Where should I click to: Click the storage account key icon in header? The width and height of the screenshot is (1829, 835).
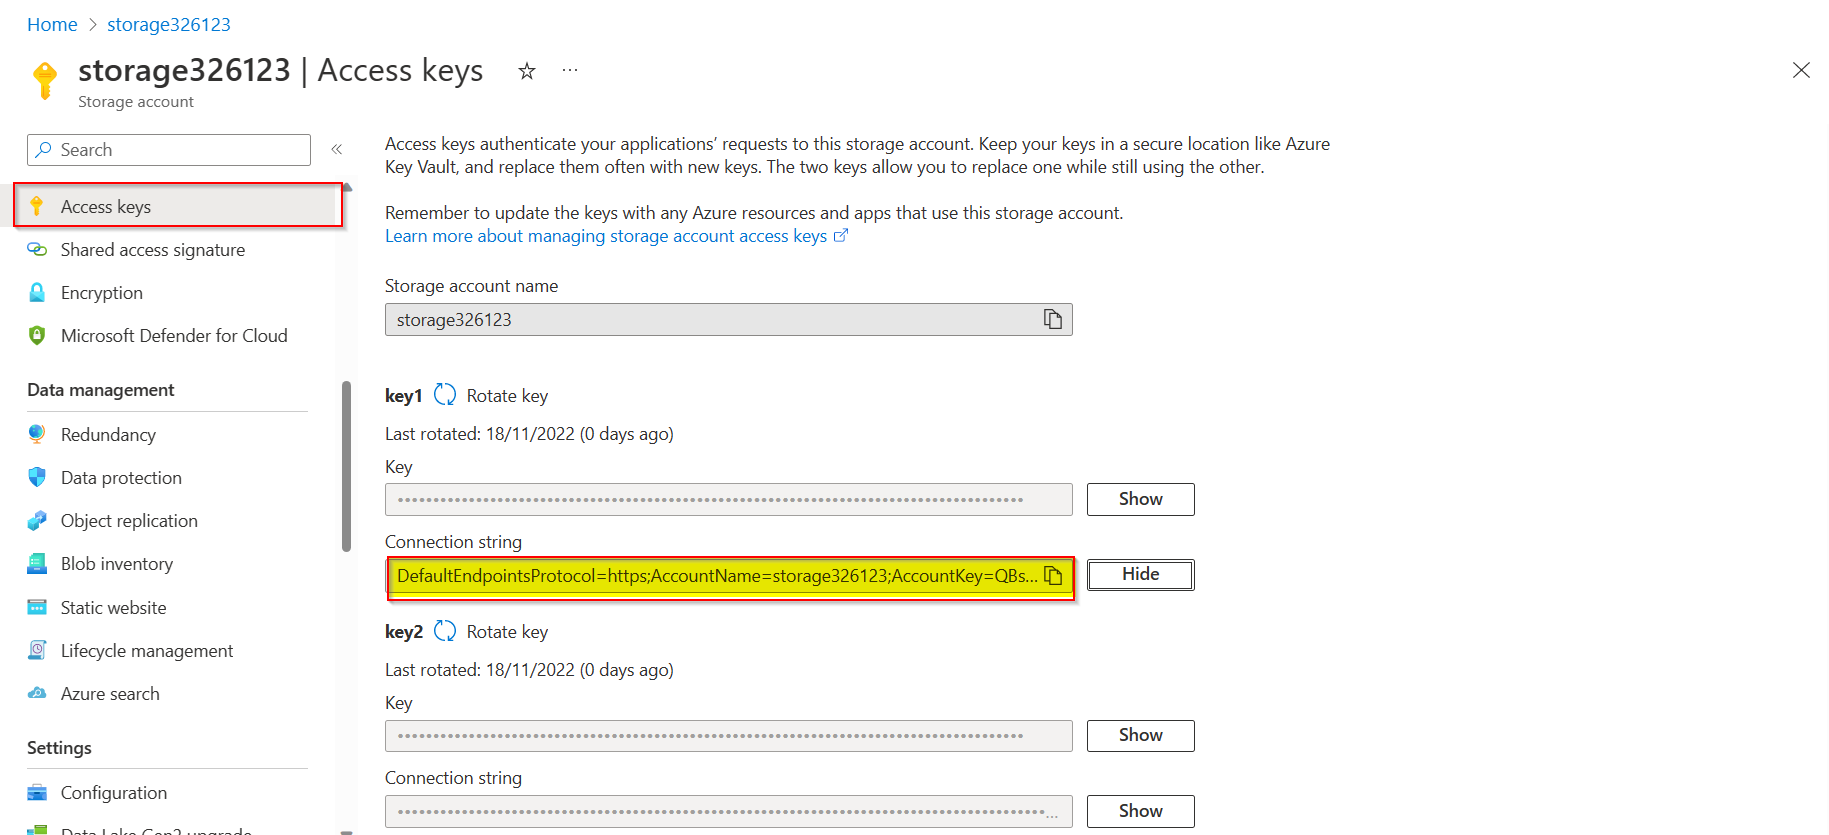(45, 80)
